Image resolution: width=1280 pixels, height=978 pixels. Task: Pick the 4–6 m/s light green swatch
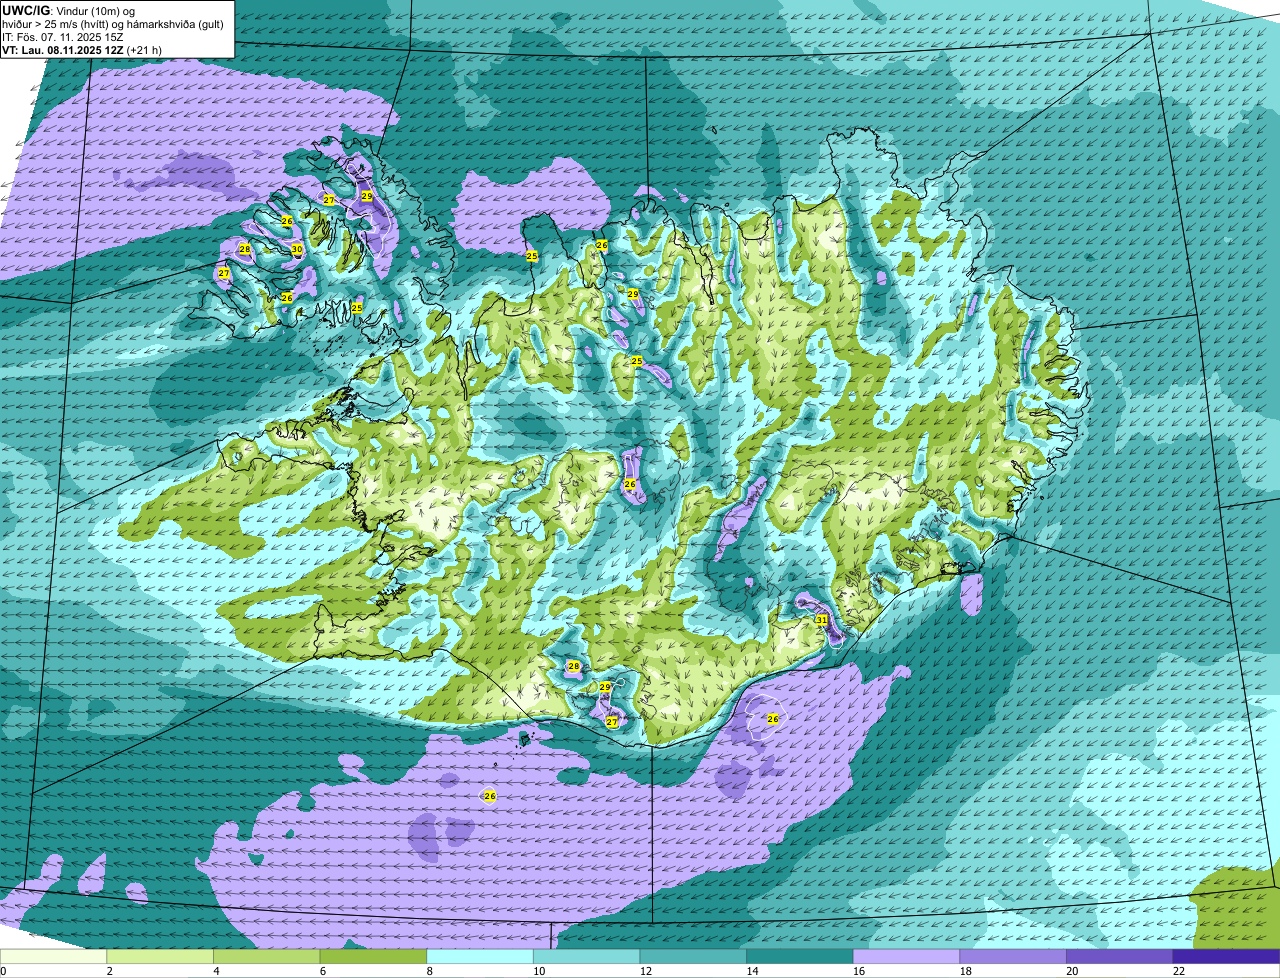267,956
